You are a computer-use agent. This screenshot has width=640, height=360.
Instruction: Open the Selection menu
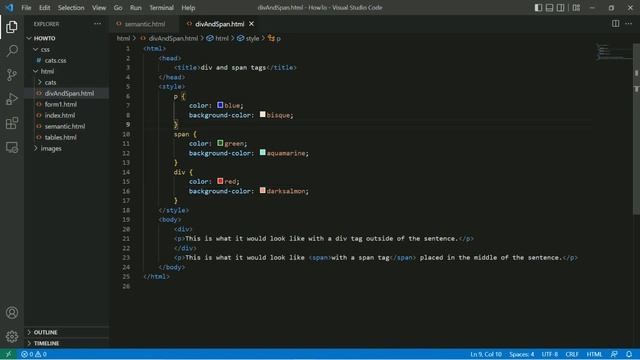point(71,8)
